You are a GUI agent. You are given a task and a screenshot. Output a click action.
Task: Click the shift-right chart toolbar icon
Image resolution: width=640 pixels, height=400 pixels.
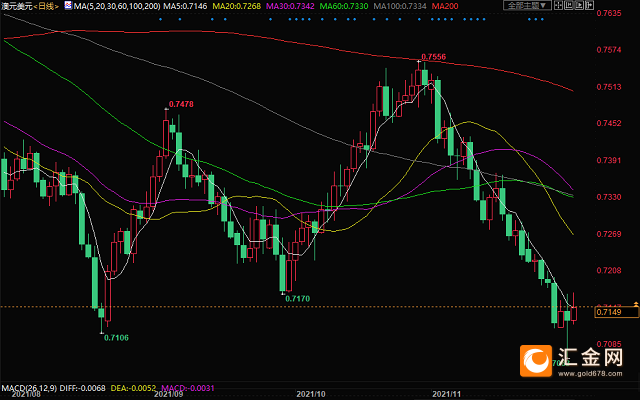coord(589,5)
